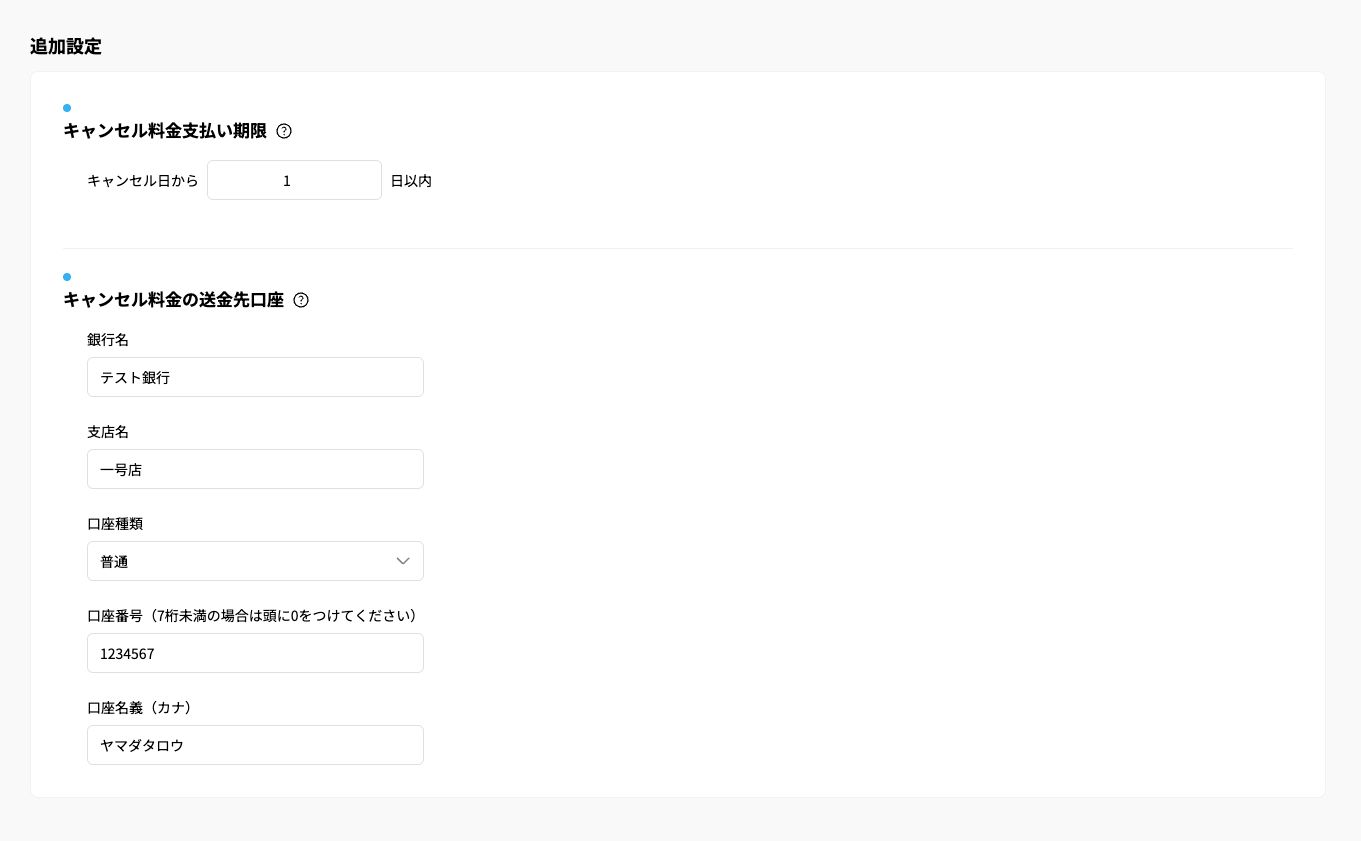Viewport: 1361px width, 841px height.
Task: Click the chevron arrow in 口座種類 field
Action: click(x=403, y=561)
